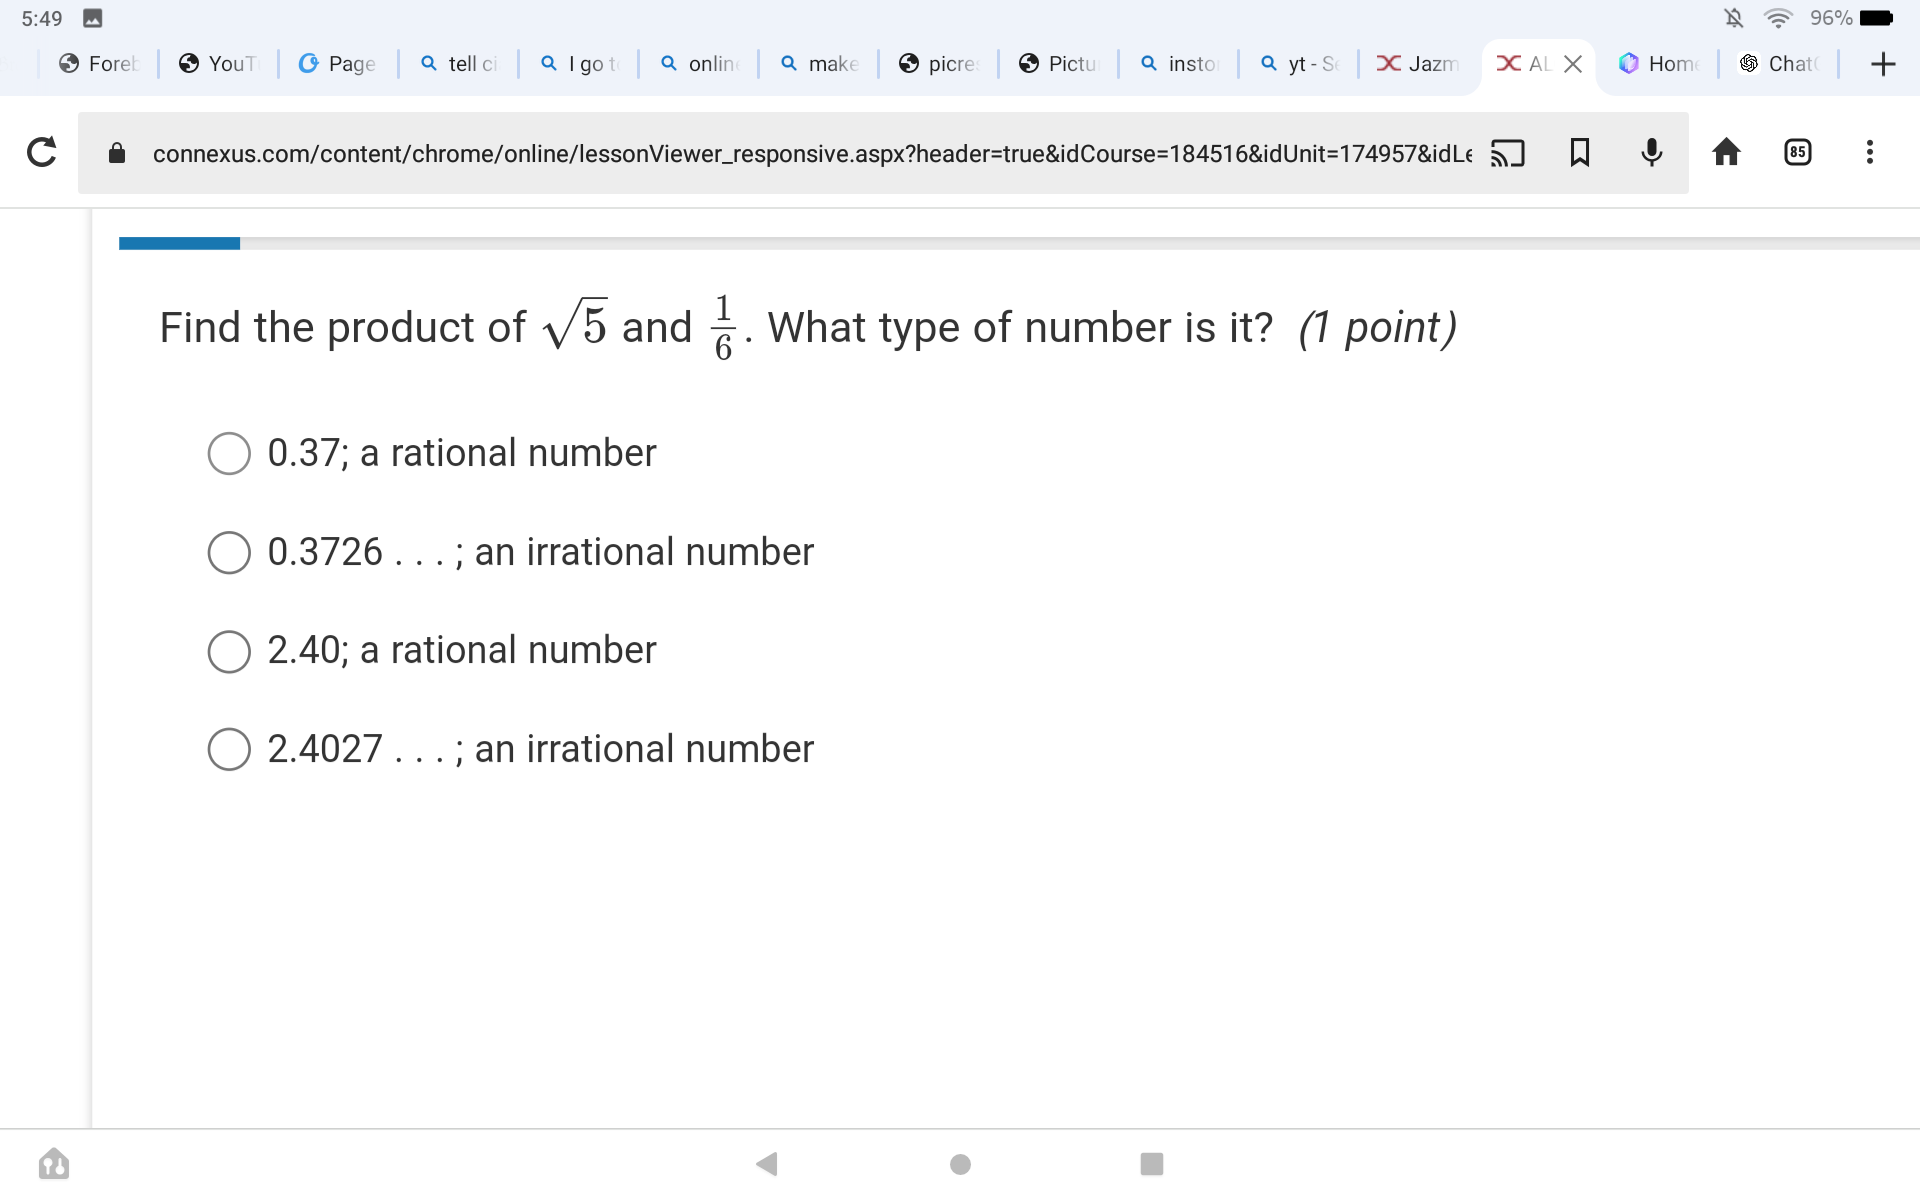1920x1200 pixels.
Task: Tap the Android home circle button
Action: tap(960, 1163)
